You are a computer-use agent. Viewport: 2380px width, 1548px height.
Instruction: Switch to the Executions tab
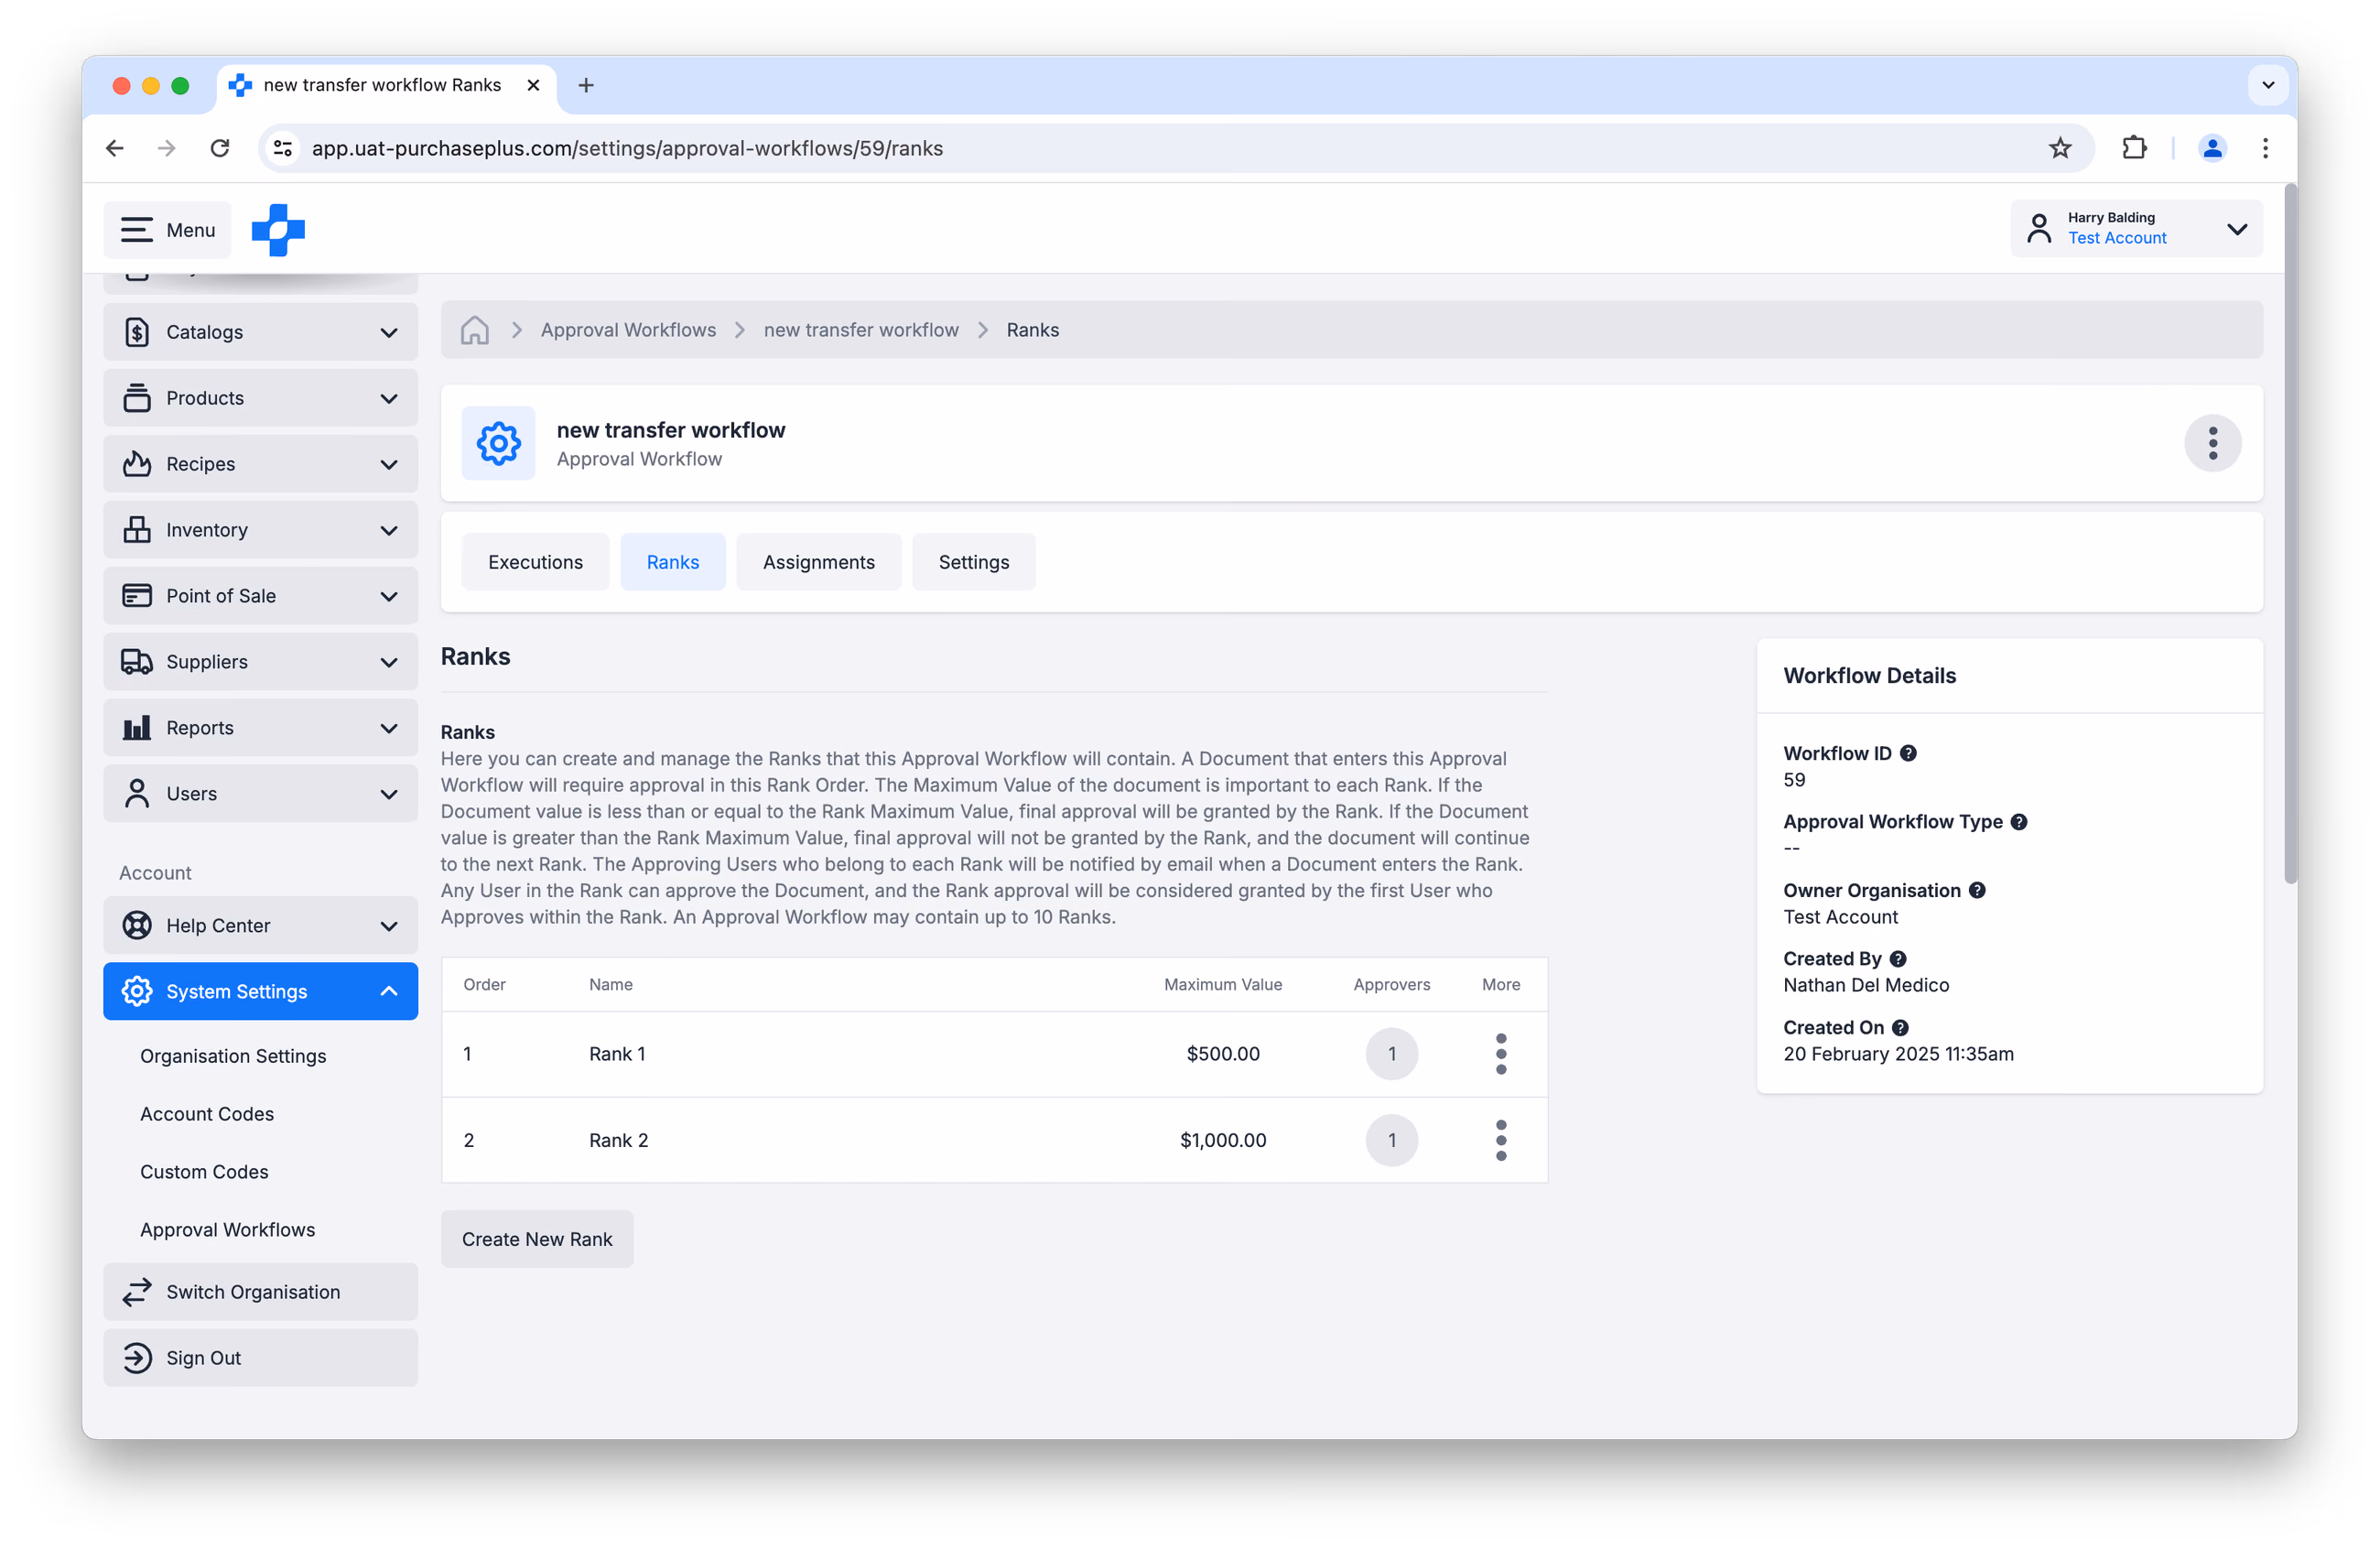535,562
